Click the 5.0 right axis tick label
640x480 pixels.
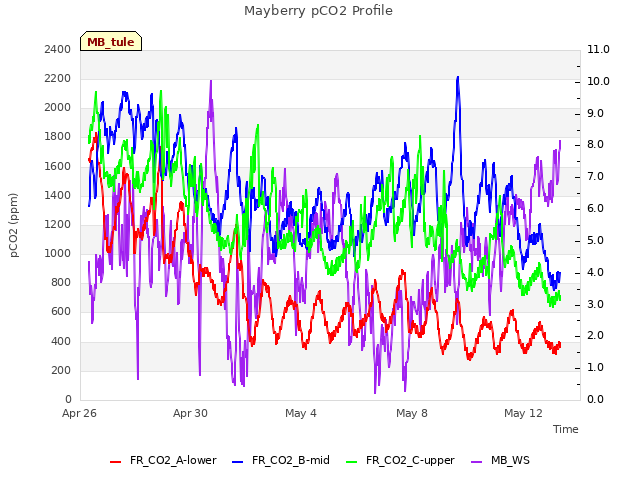596,240
